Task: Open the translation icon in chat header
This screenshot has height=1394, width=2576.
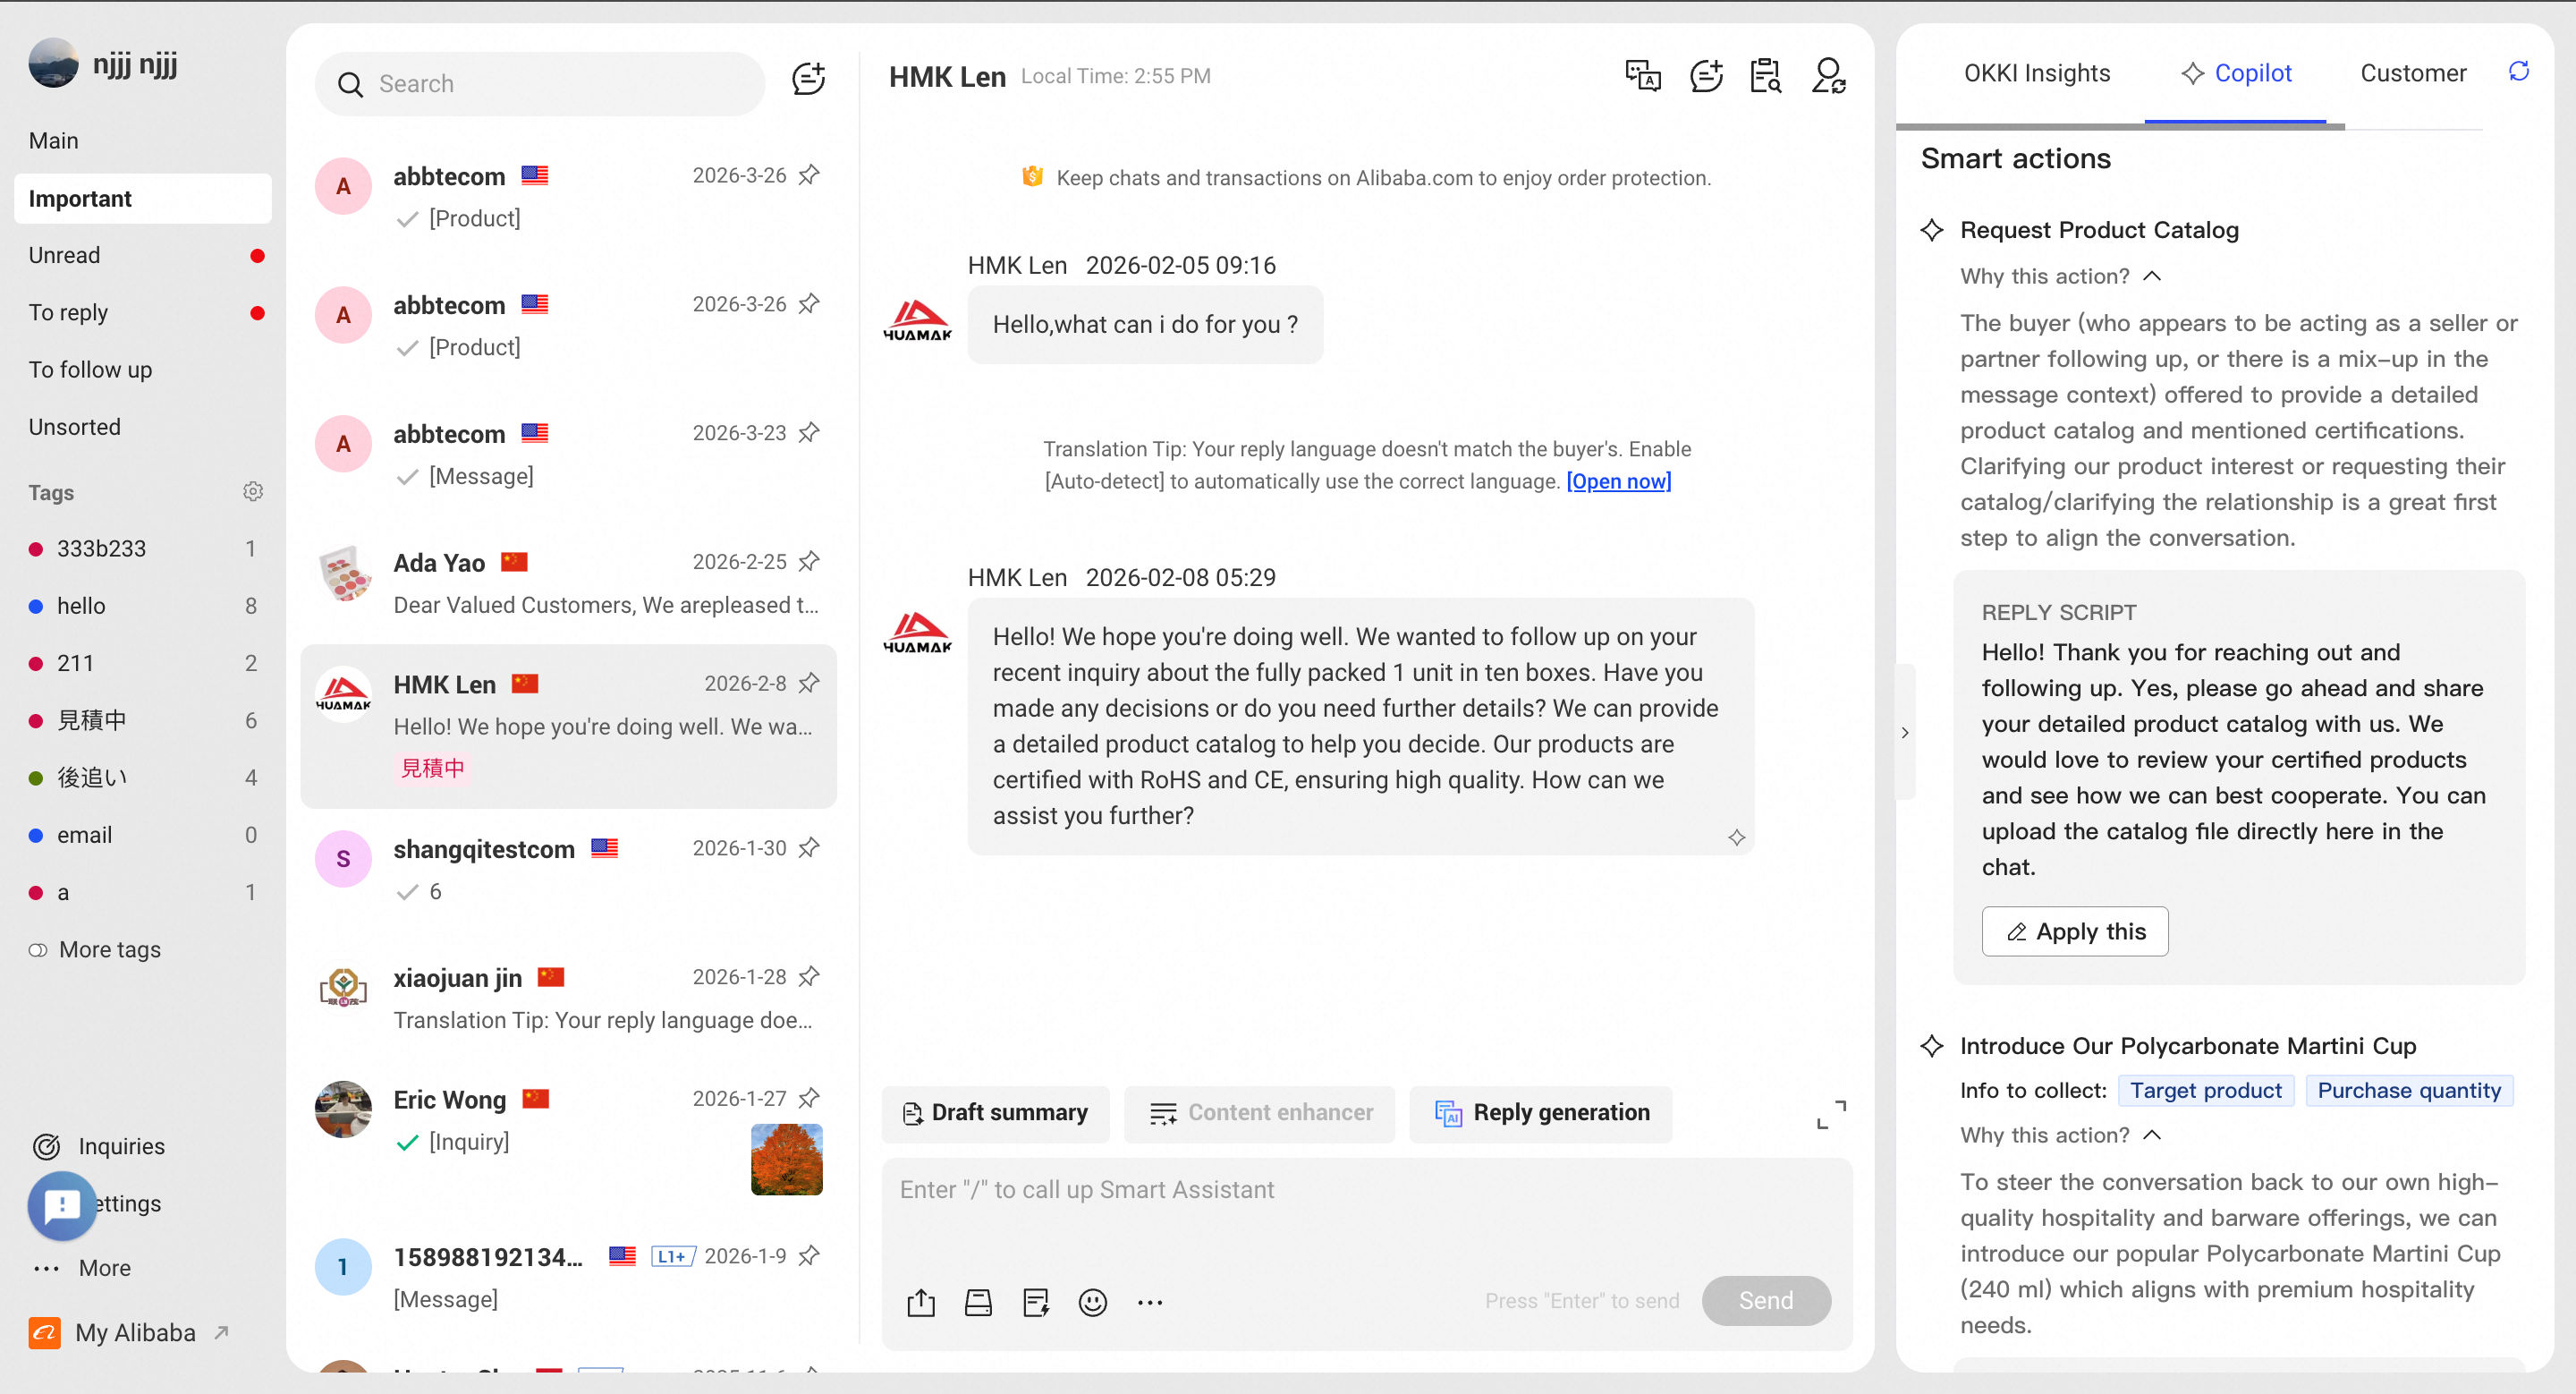Action: pyautogui.click(x=1643, y=76)
